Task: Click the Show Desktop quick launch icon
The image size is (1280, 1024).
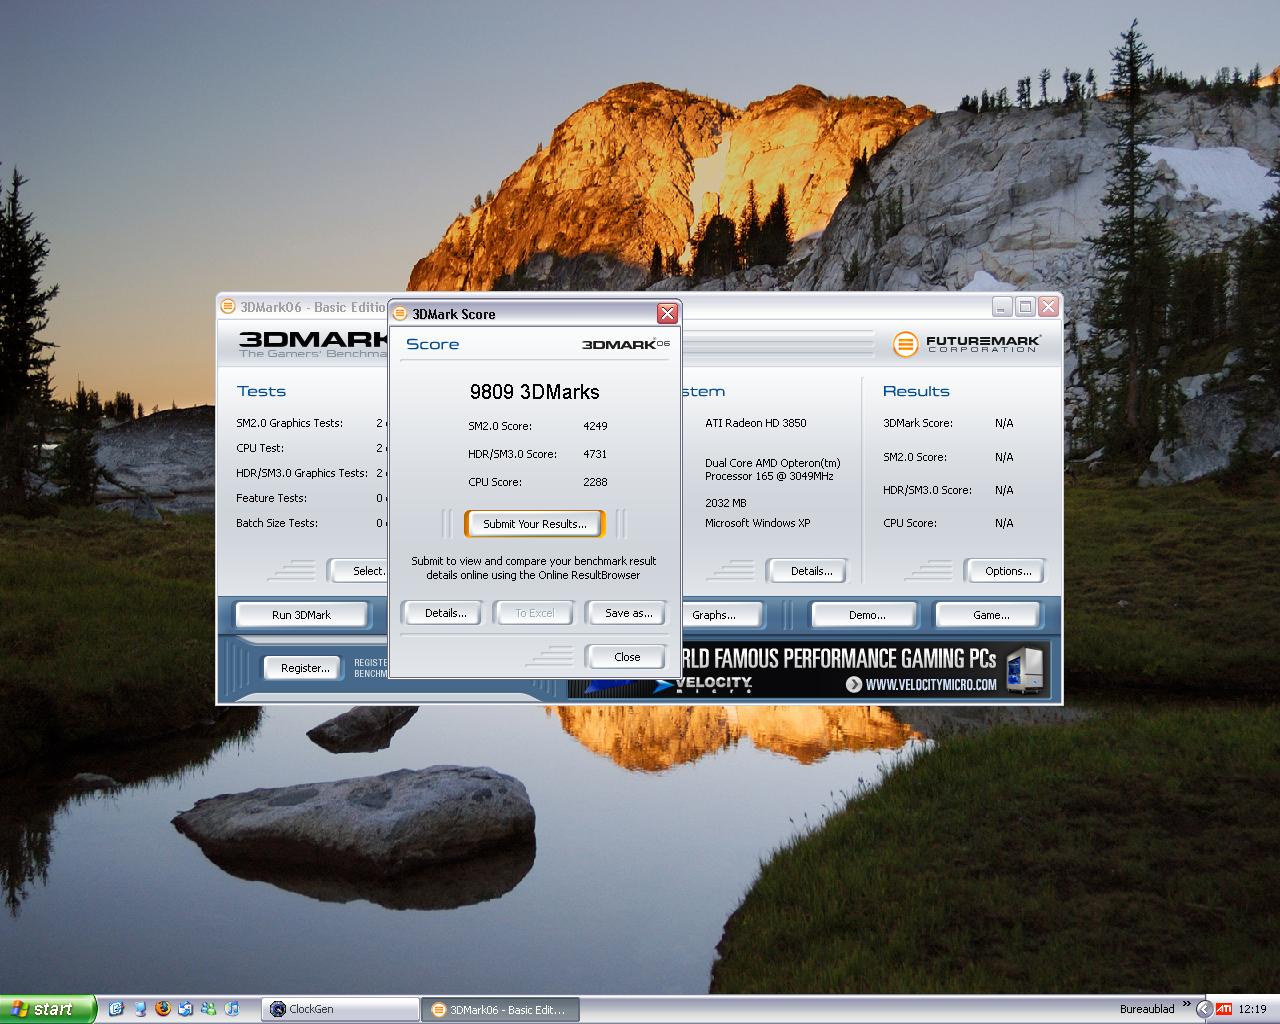Action: pos(139,1009)
